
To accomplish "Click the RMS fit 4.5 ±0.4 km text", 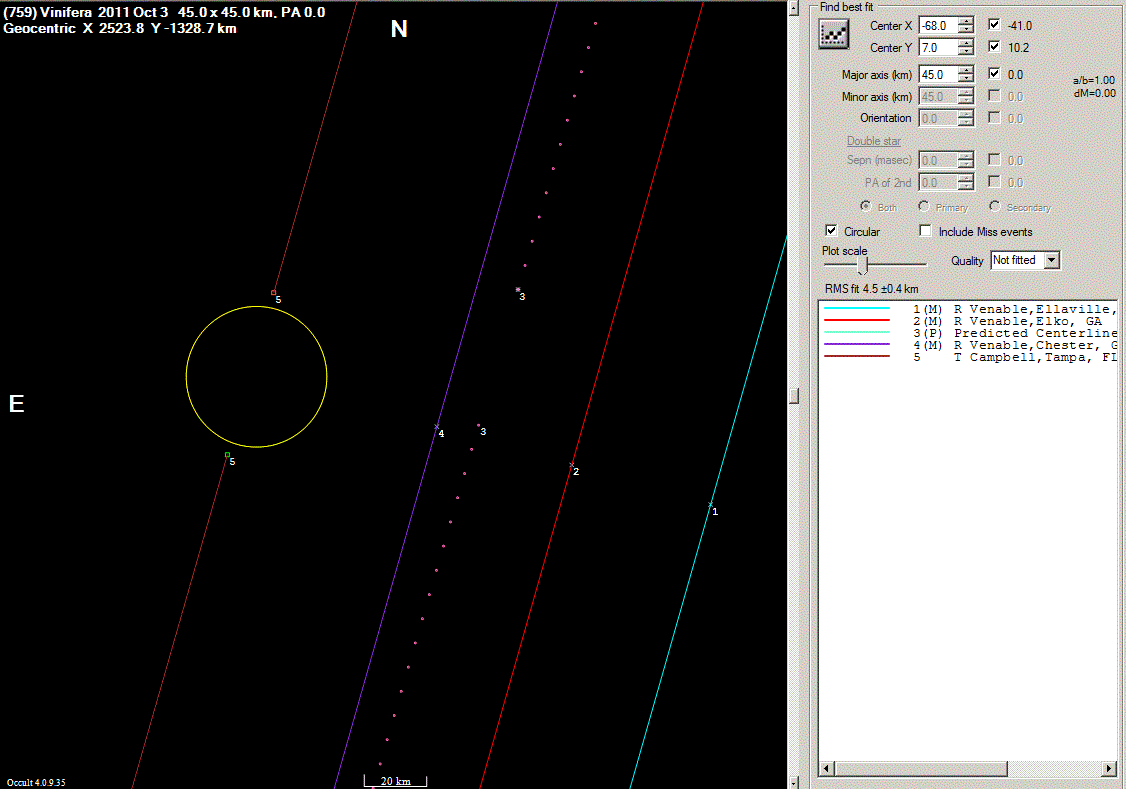I will tap(871, 289).
